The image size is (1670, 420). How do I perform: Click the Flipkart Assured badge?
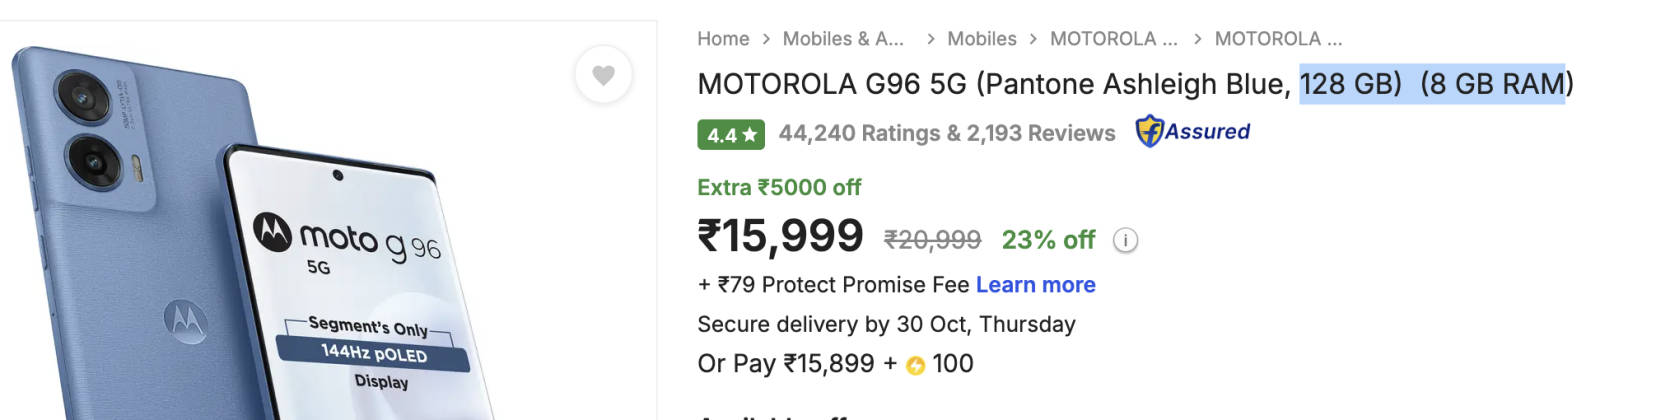pos(1193,132)
